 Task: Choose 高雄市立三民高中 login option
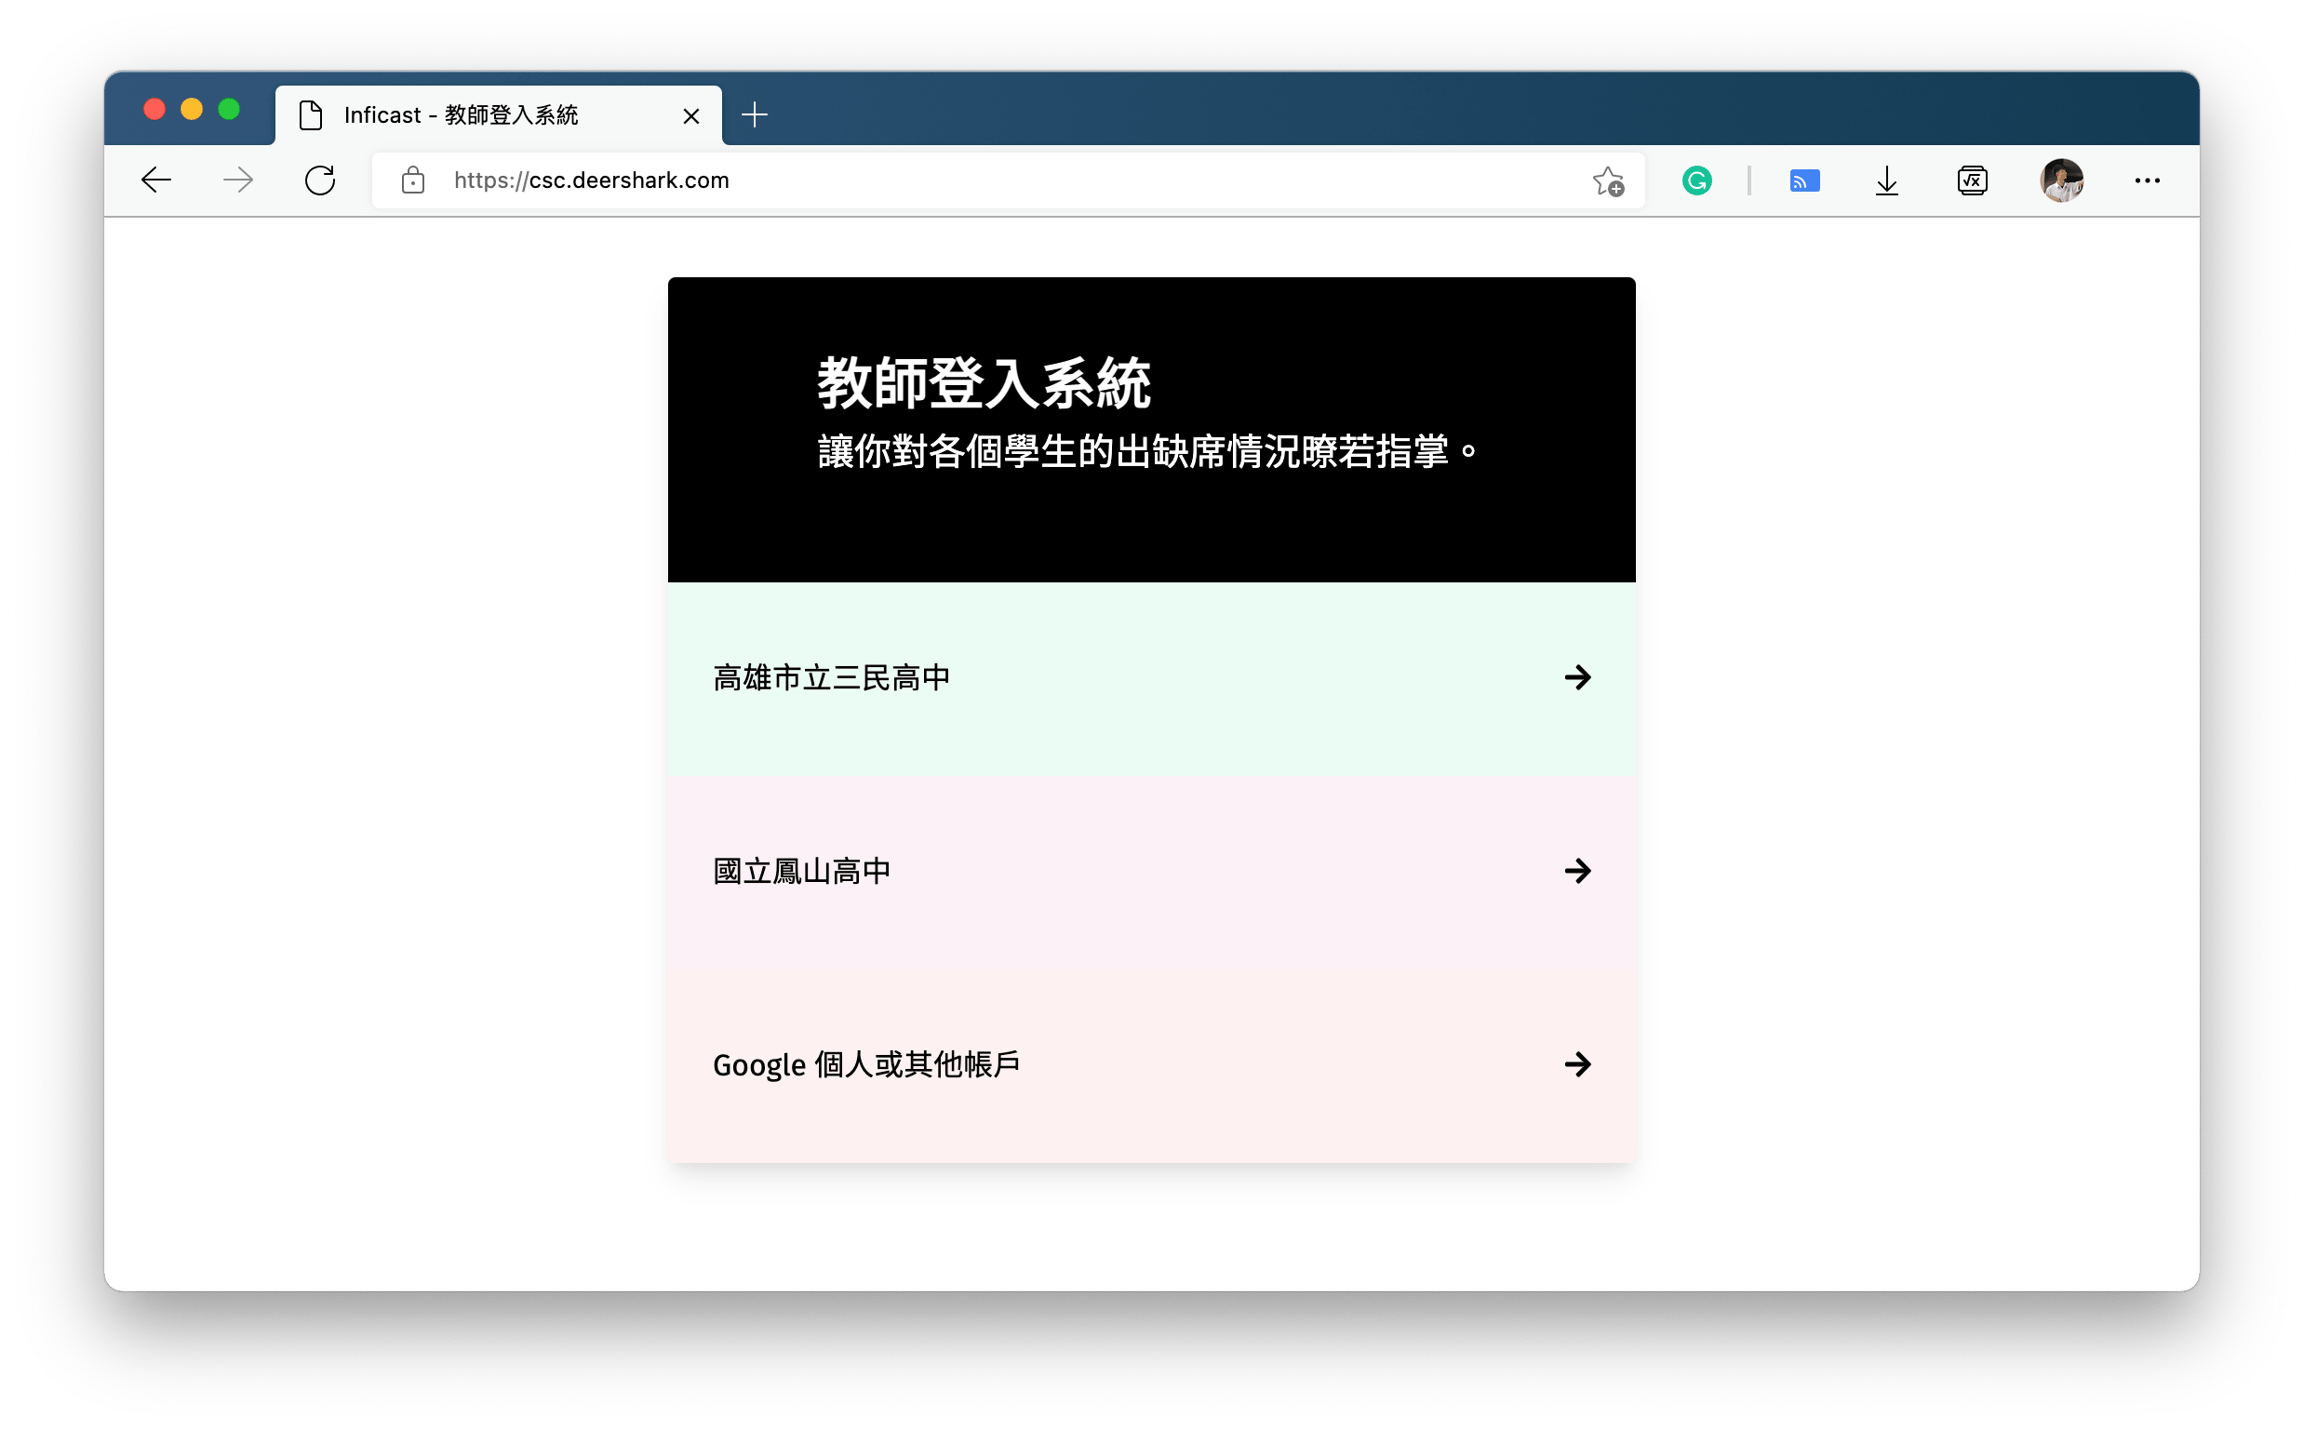[1152, 678]
